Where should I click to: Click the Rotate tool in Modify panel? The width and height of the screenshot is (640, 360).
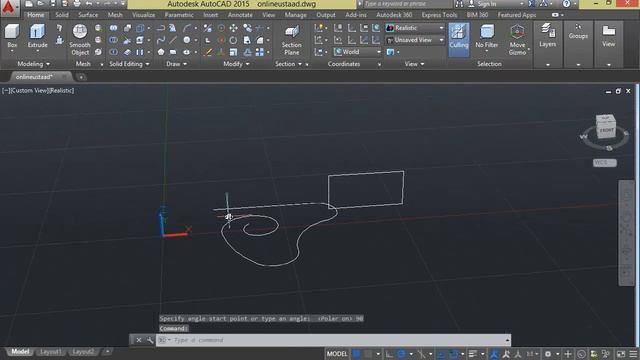point(233,40)
